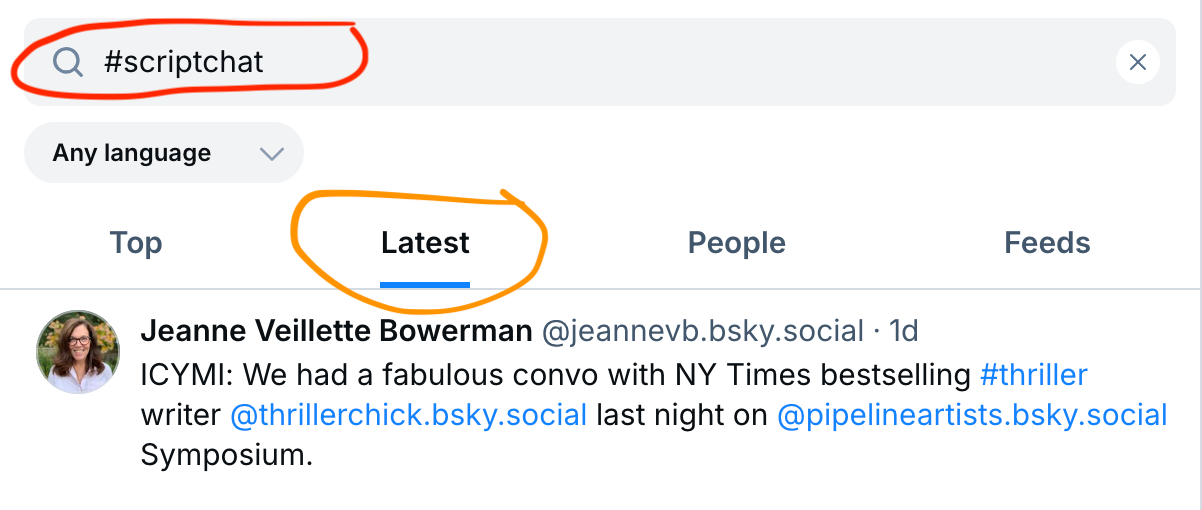Viewport: 1202px width, 510px height.
Task: Click the #scriptchat search query text
Action: tap(184, 62)
